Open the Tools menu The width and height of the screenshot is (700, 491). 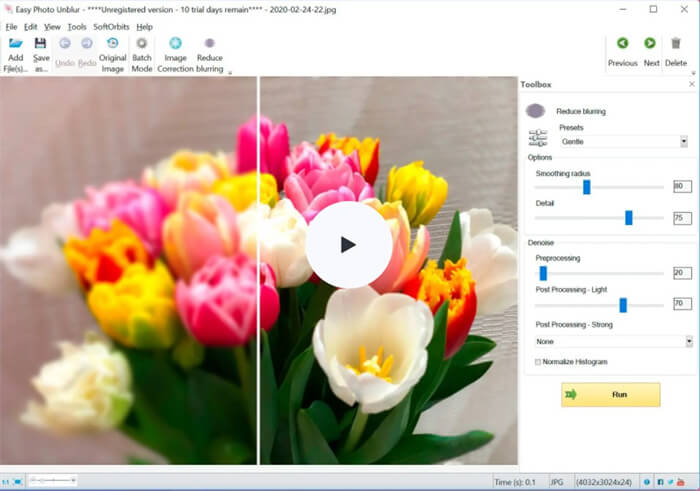(x=77, y=27)
